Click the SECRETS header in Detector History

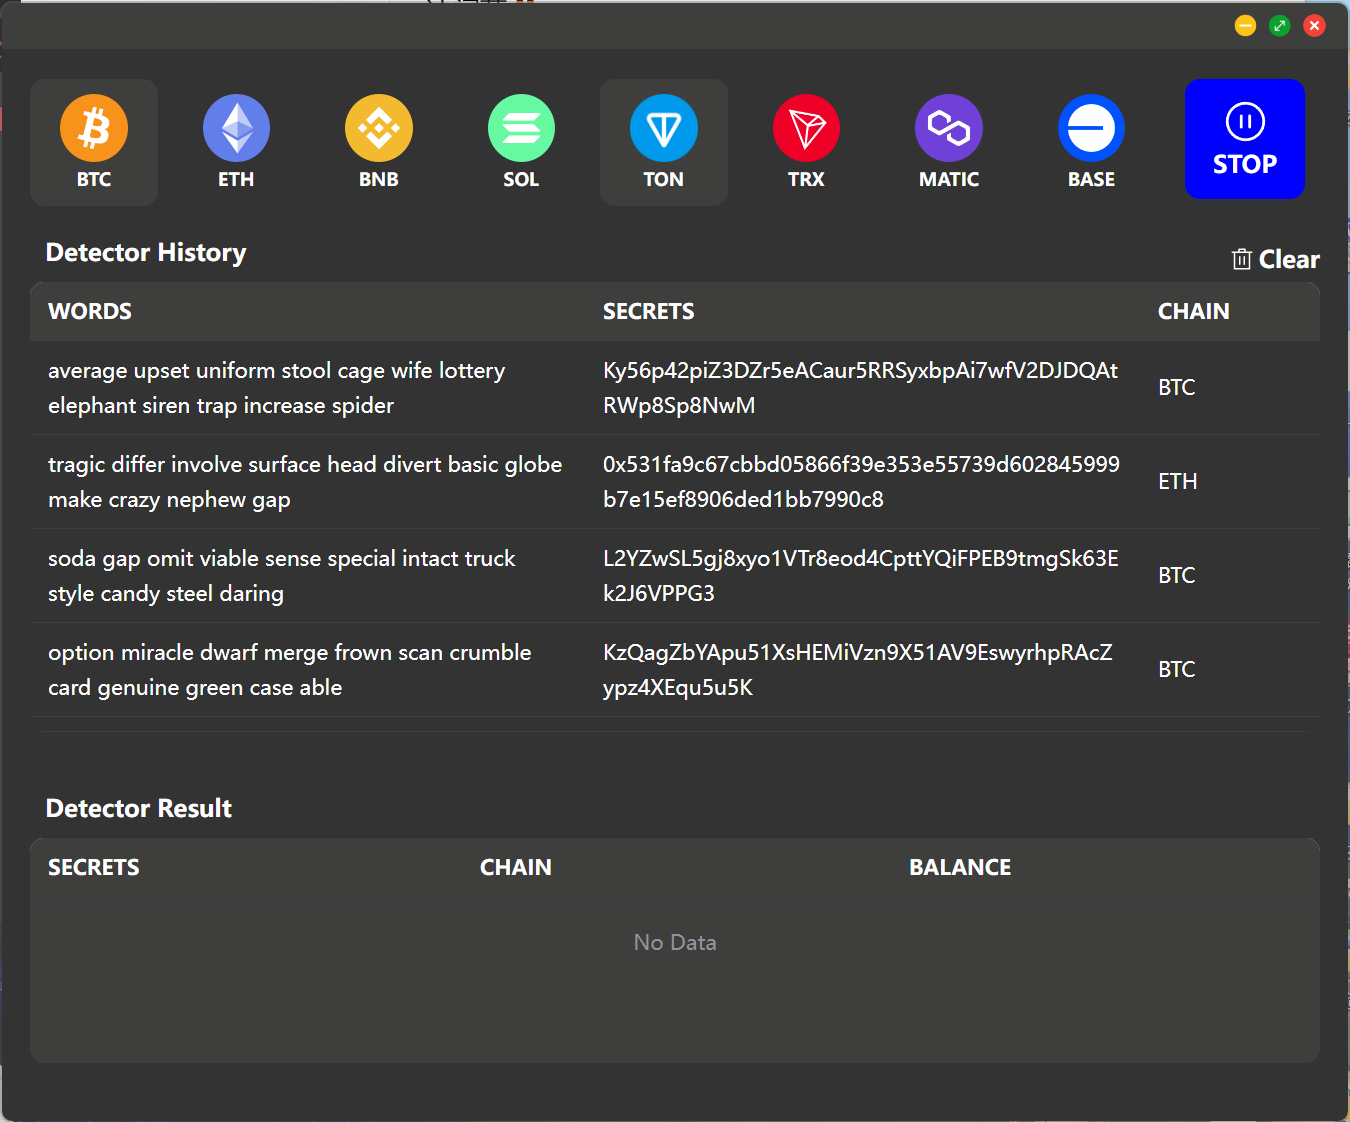pos(648,312)
